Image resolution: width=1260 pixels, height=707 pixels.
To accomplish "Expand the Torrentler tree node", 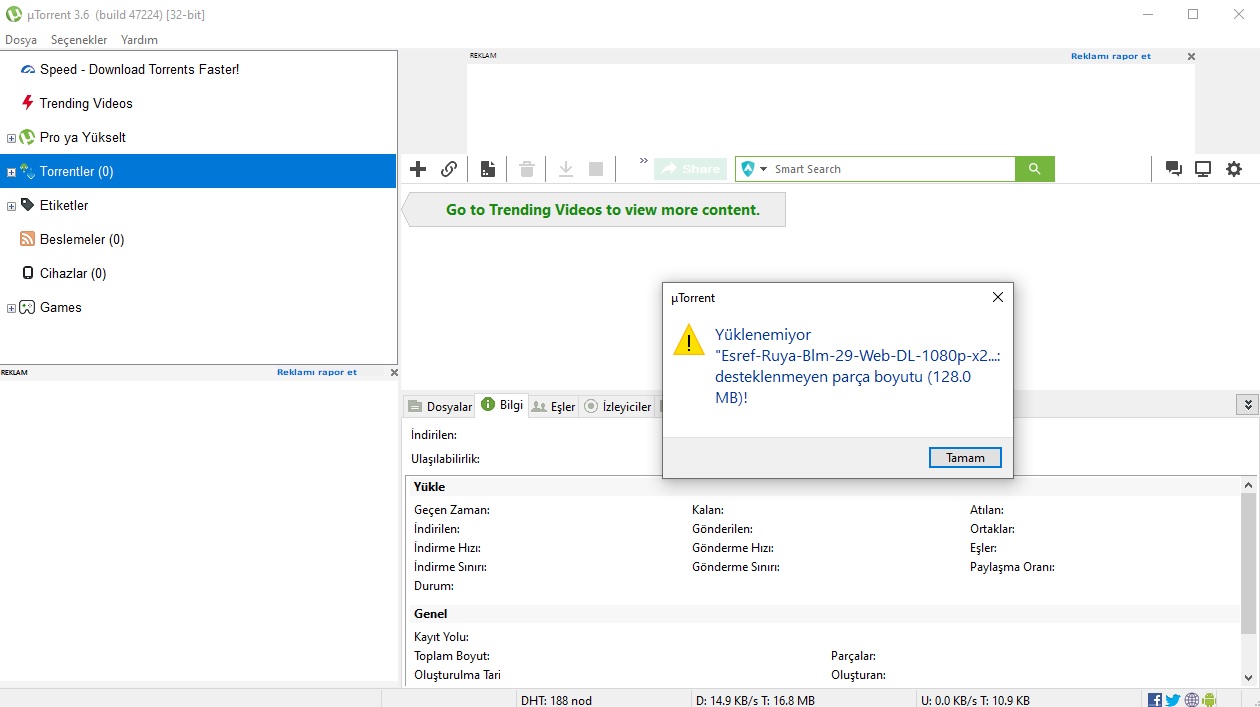I will pos(11,172).
